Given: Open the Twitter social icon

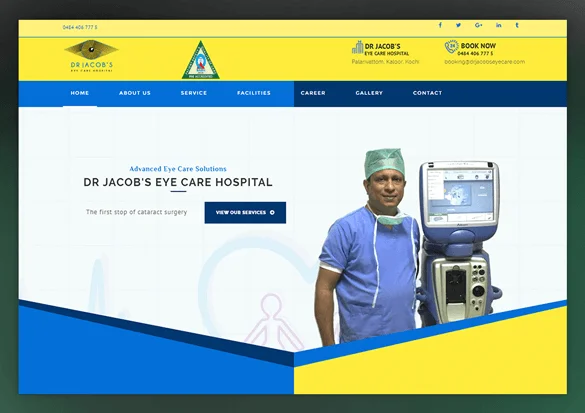Looking at the screenshot, I should (458, 25).
